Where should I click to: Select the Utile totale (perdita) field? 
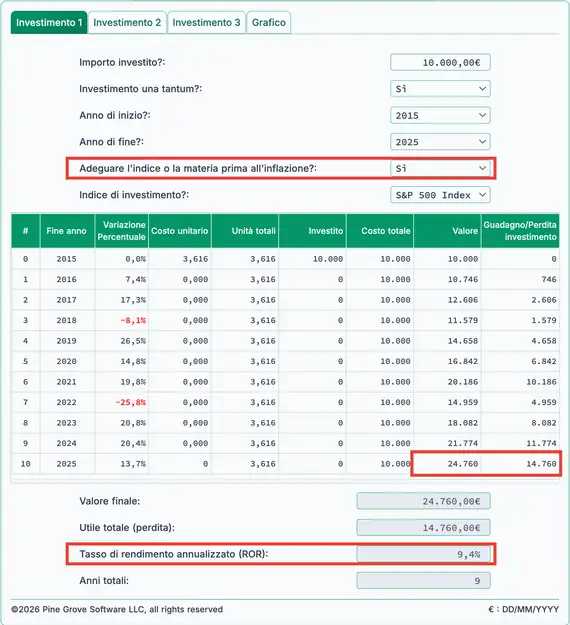tap(423, 528)
